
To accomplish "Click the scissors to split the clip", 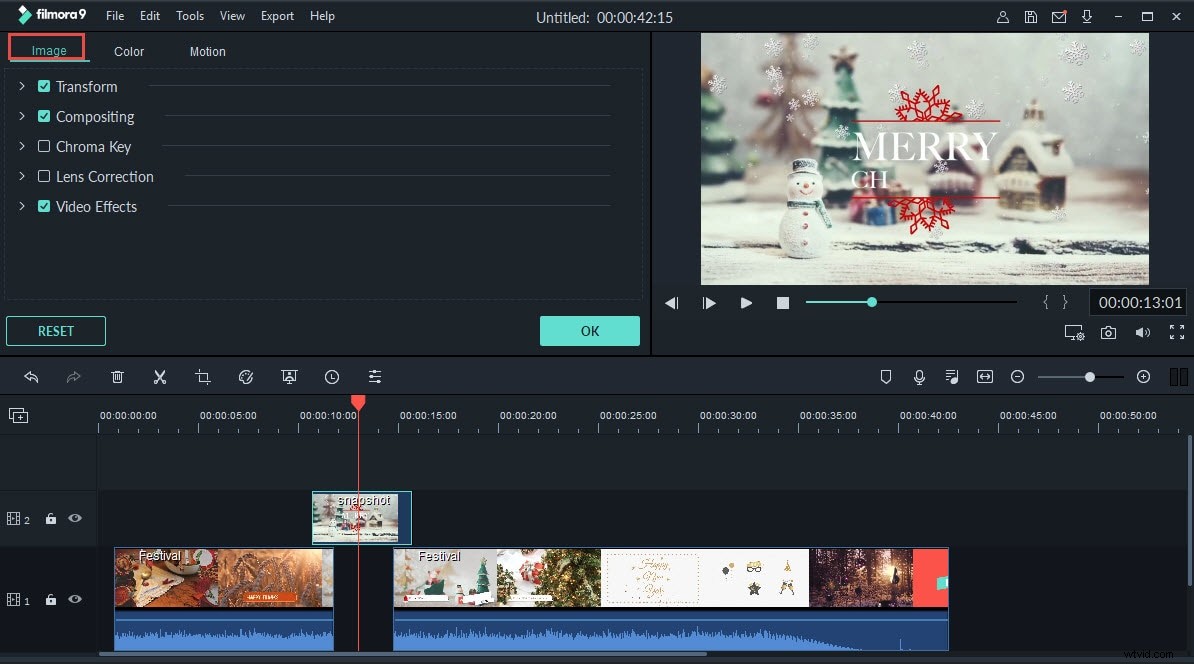I will [160, 377].
